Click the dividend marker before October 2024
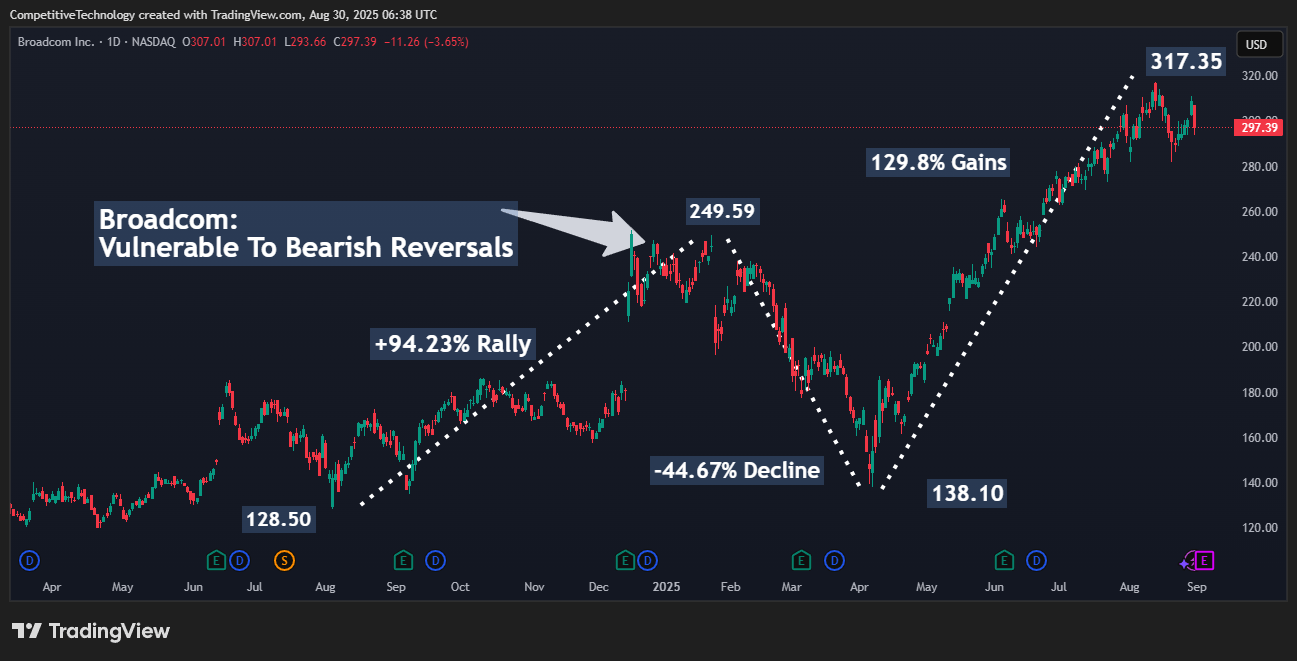The width and height of the screenshot is (1297, 661). click(435, 560)
